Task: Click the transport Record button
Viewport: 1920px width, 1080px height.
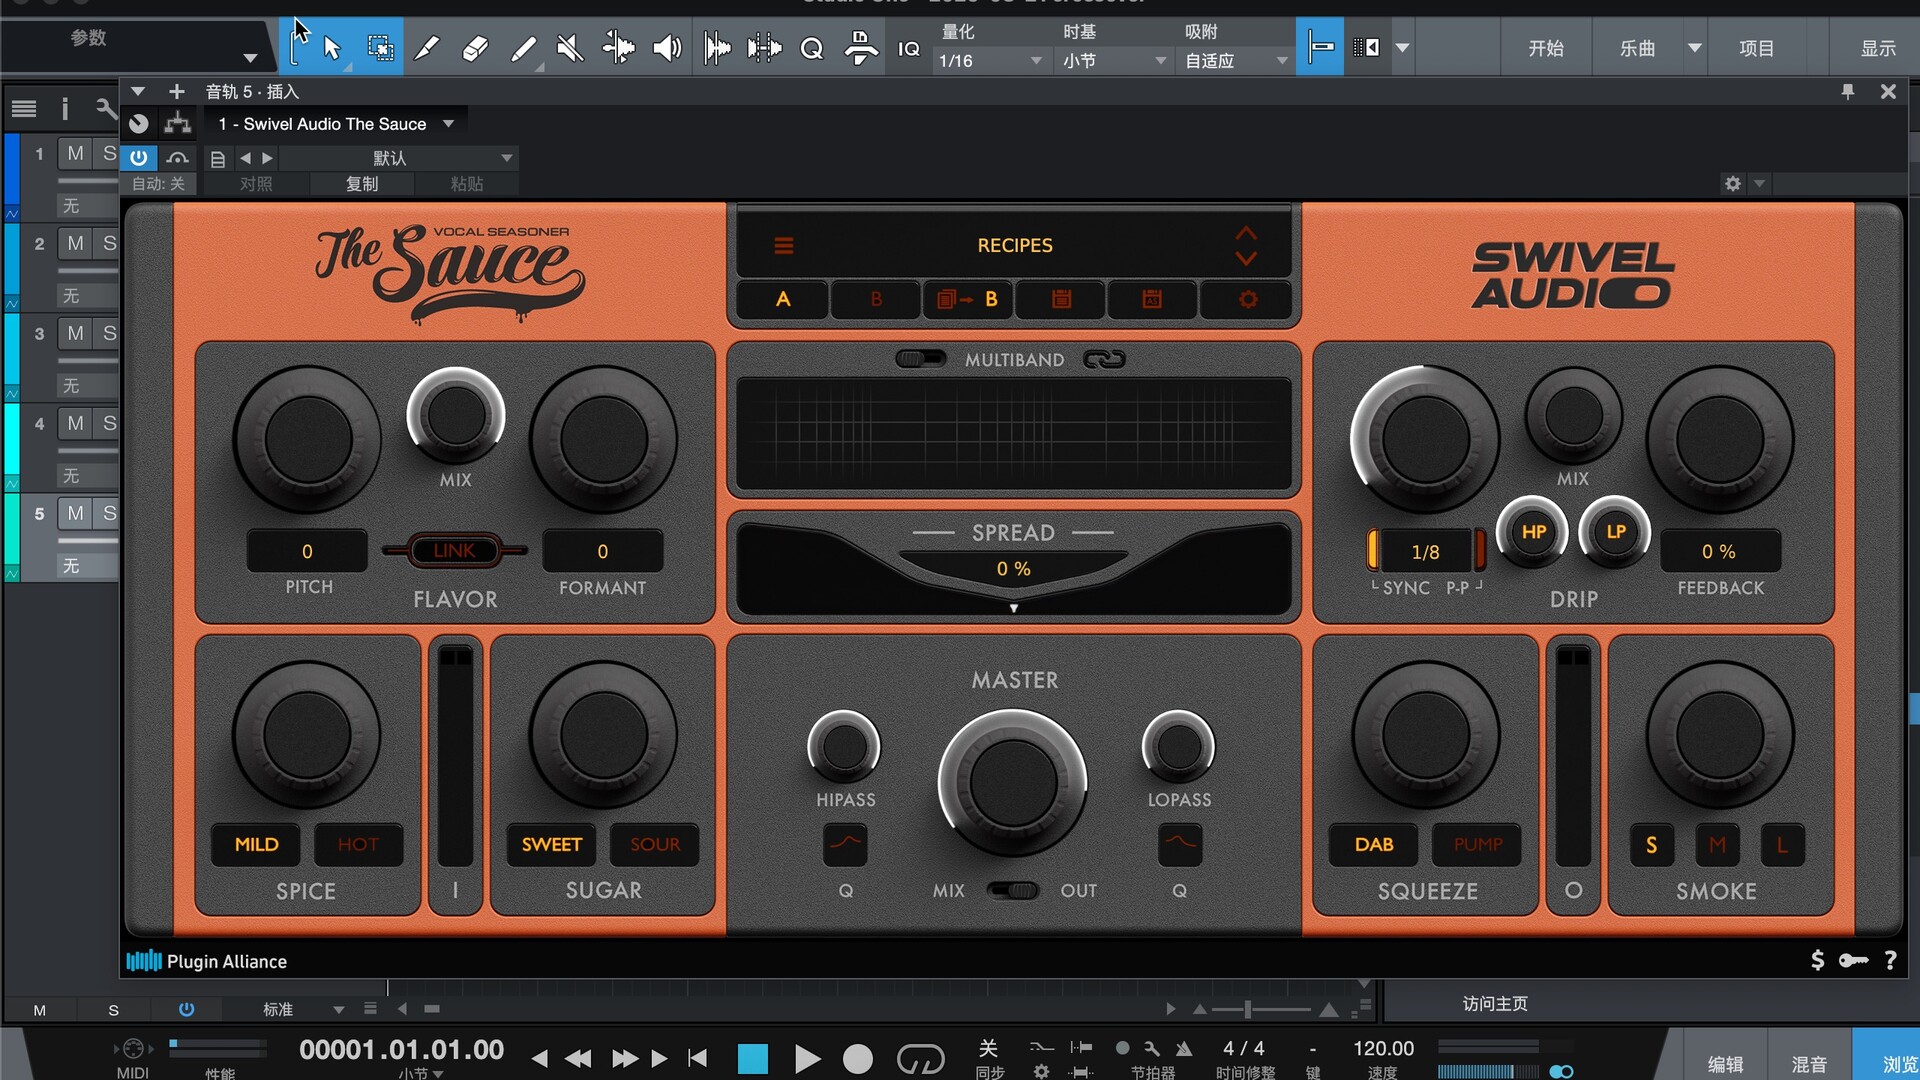Action: [x=858, y=1059]
